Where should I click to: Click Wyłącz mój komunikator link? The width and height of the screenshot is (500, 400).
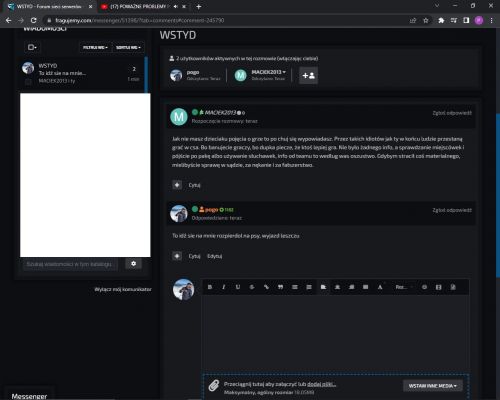point(123,289)
